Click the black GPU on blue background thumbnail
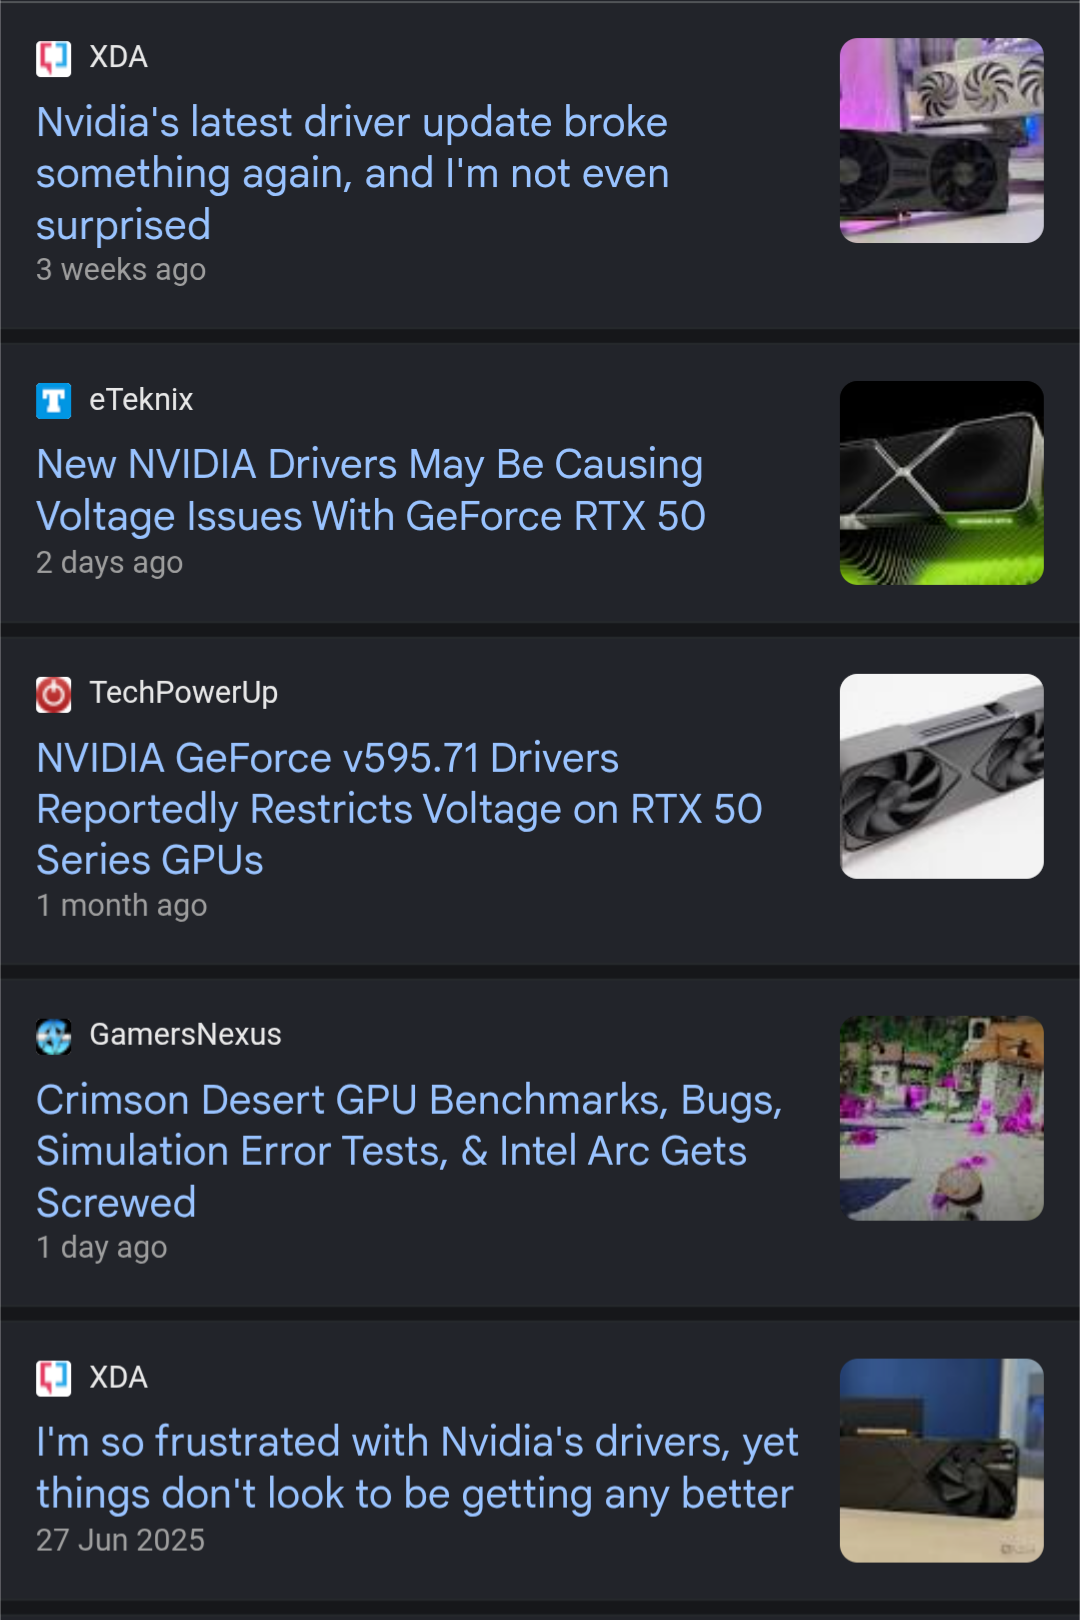Viewport: 1080px width, 1620px height. tap(941, 1460)
